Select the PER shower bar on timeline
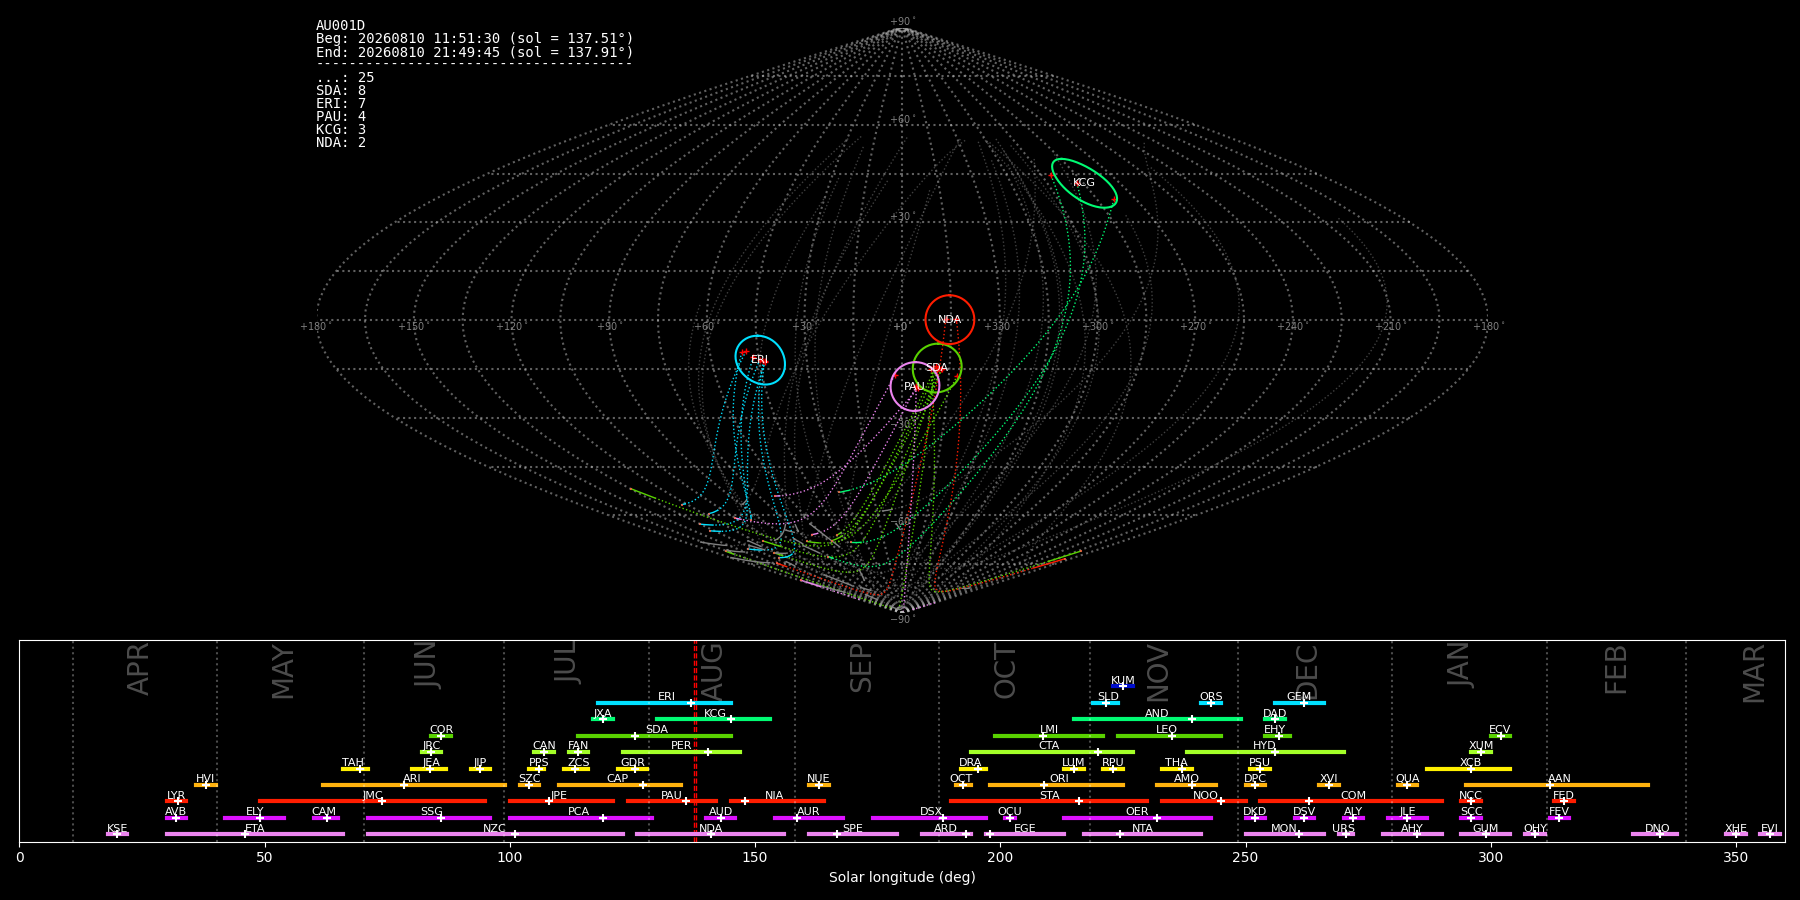Viewport: 1800px width, 900px height. point(681,752)
